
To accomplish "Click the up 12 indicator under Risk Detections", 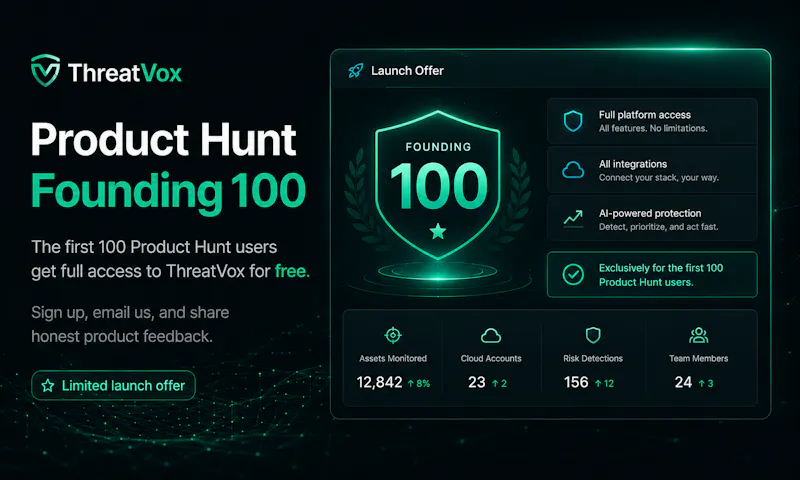I will pyautogui.click(x=604, y=383).
